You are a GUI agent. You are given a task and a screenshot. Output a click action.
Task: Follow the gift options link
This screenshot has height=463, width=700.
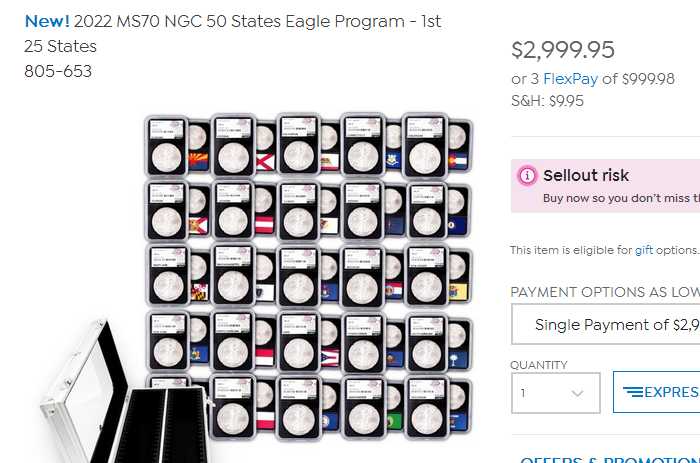643,250
